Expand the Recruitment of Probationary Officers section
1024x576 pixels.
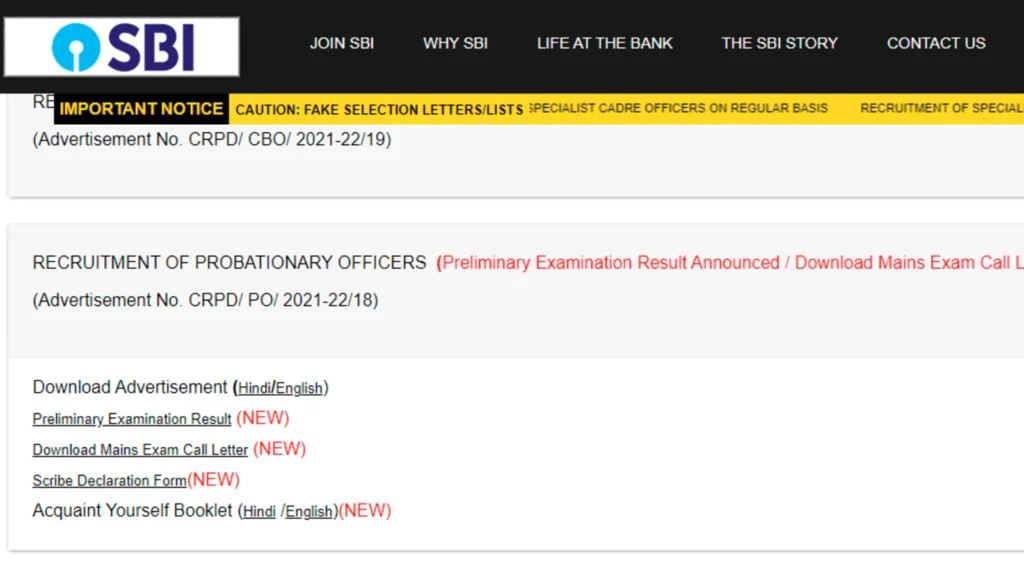[x=229, y=263]
